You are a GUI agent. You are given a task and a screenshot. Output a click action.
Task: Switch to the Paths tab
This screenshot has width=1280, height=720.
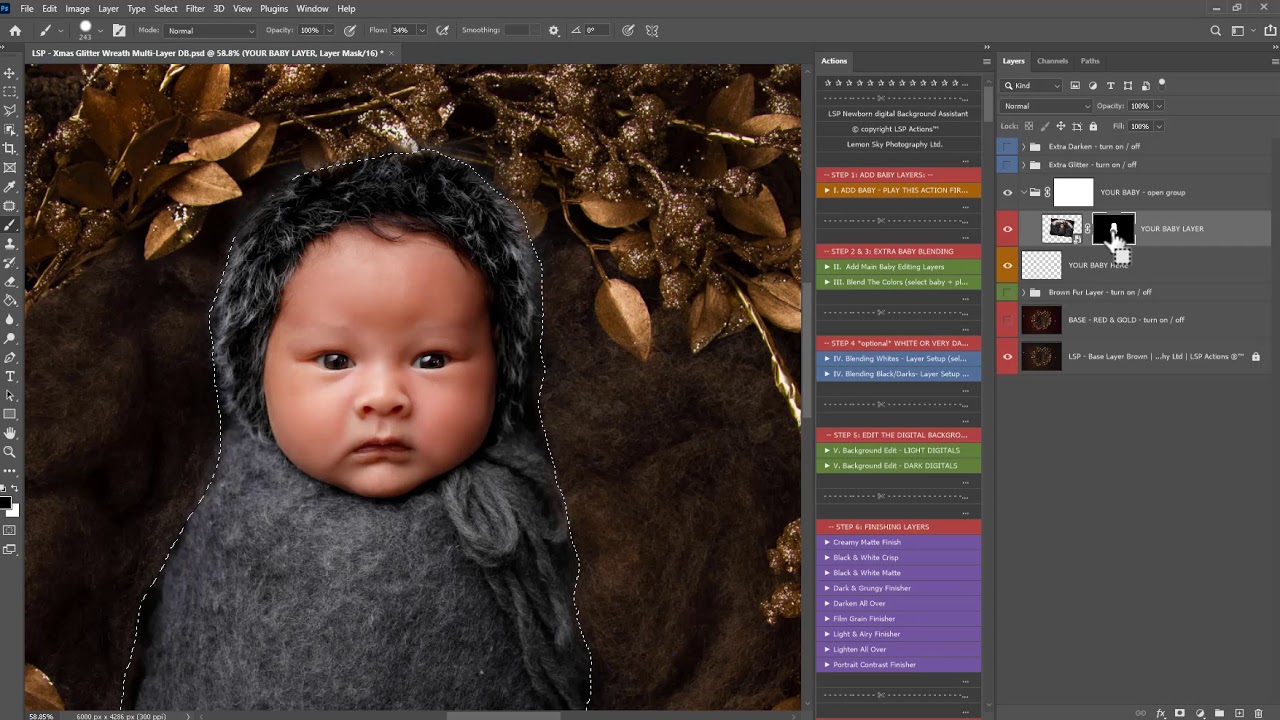[x=1090, y=61]
